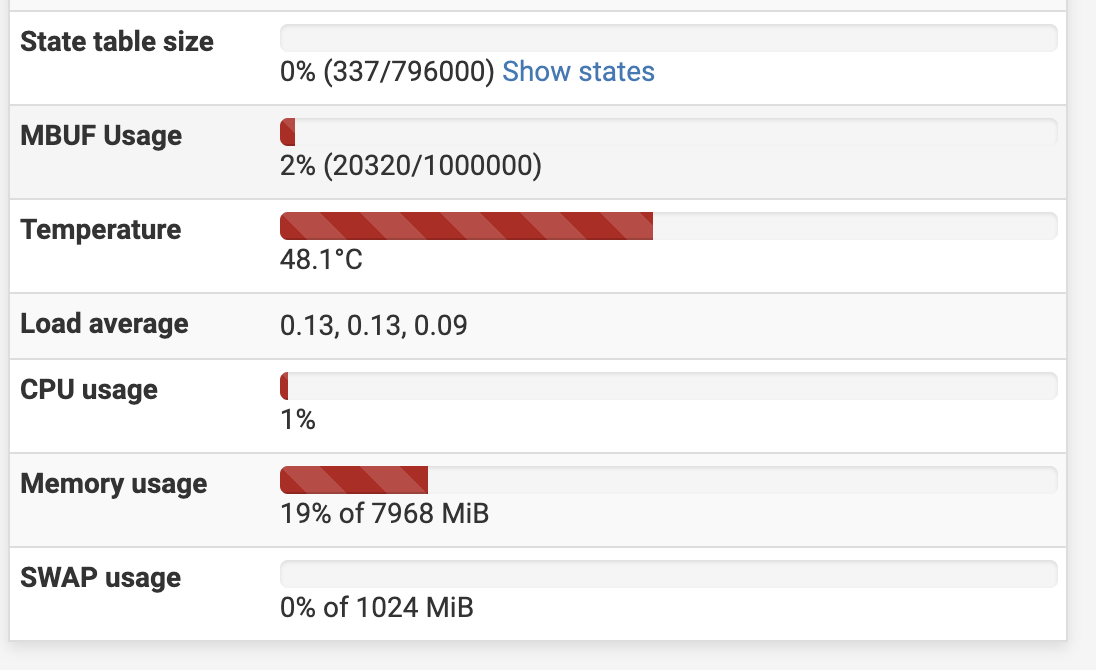
Task: Click the 48.1°C temperature reading
Action: 322,260
